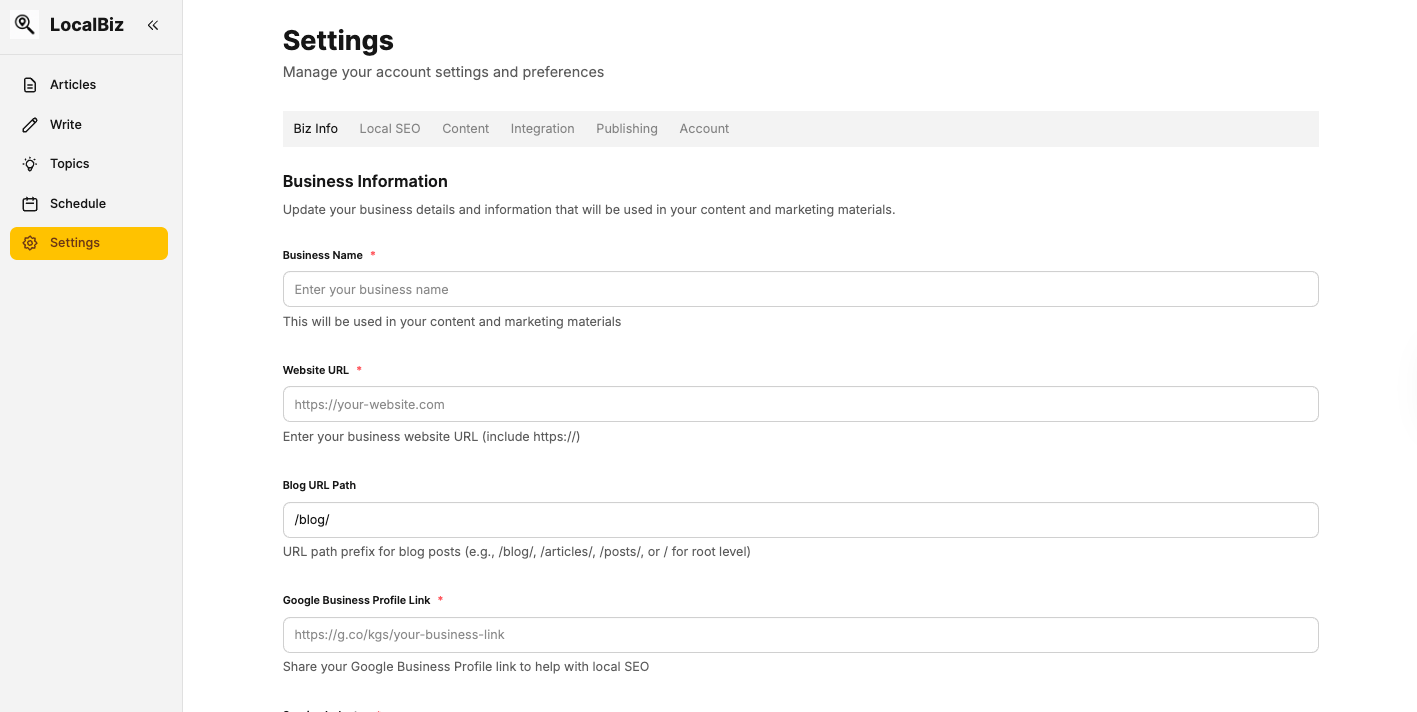The height and width of the screenshot is (712, 1417).
Task: Switch to the Local SEO tab
Action: (389, 128)
